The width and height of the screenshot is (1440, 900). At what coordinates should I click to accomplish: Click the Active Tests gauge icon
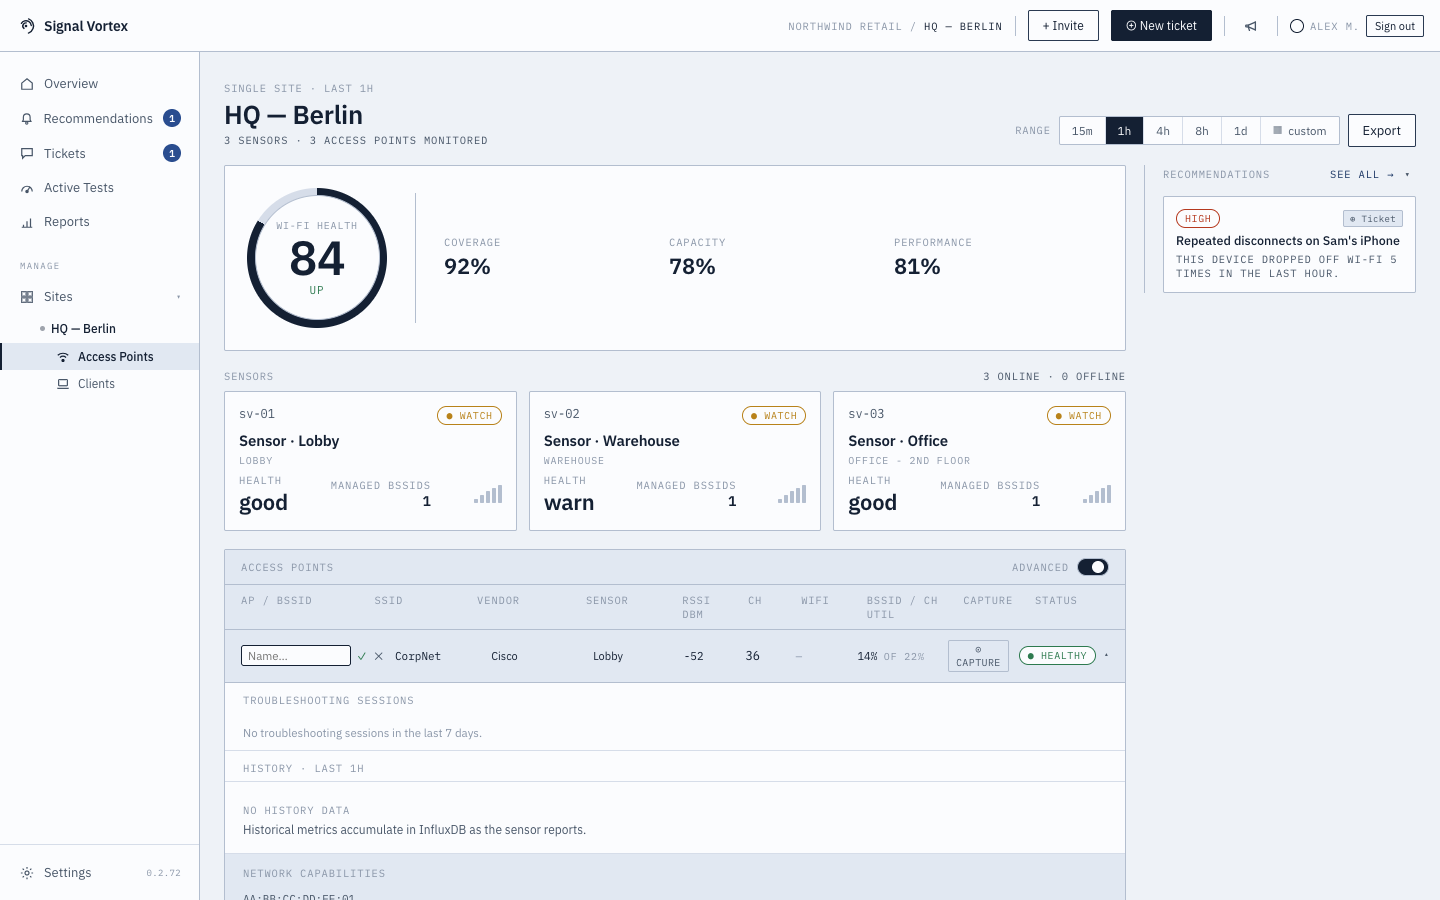point(27,188)
